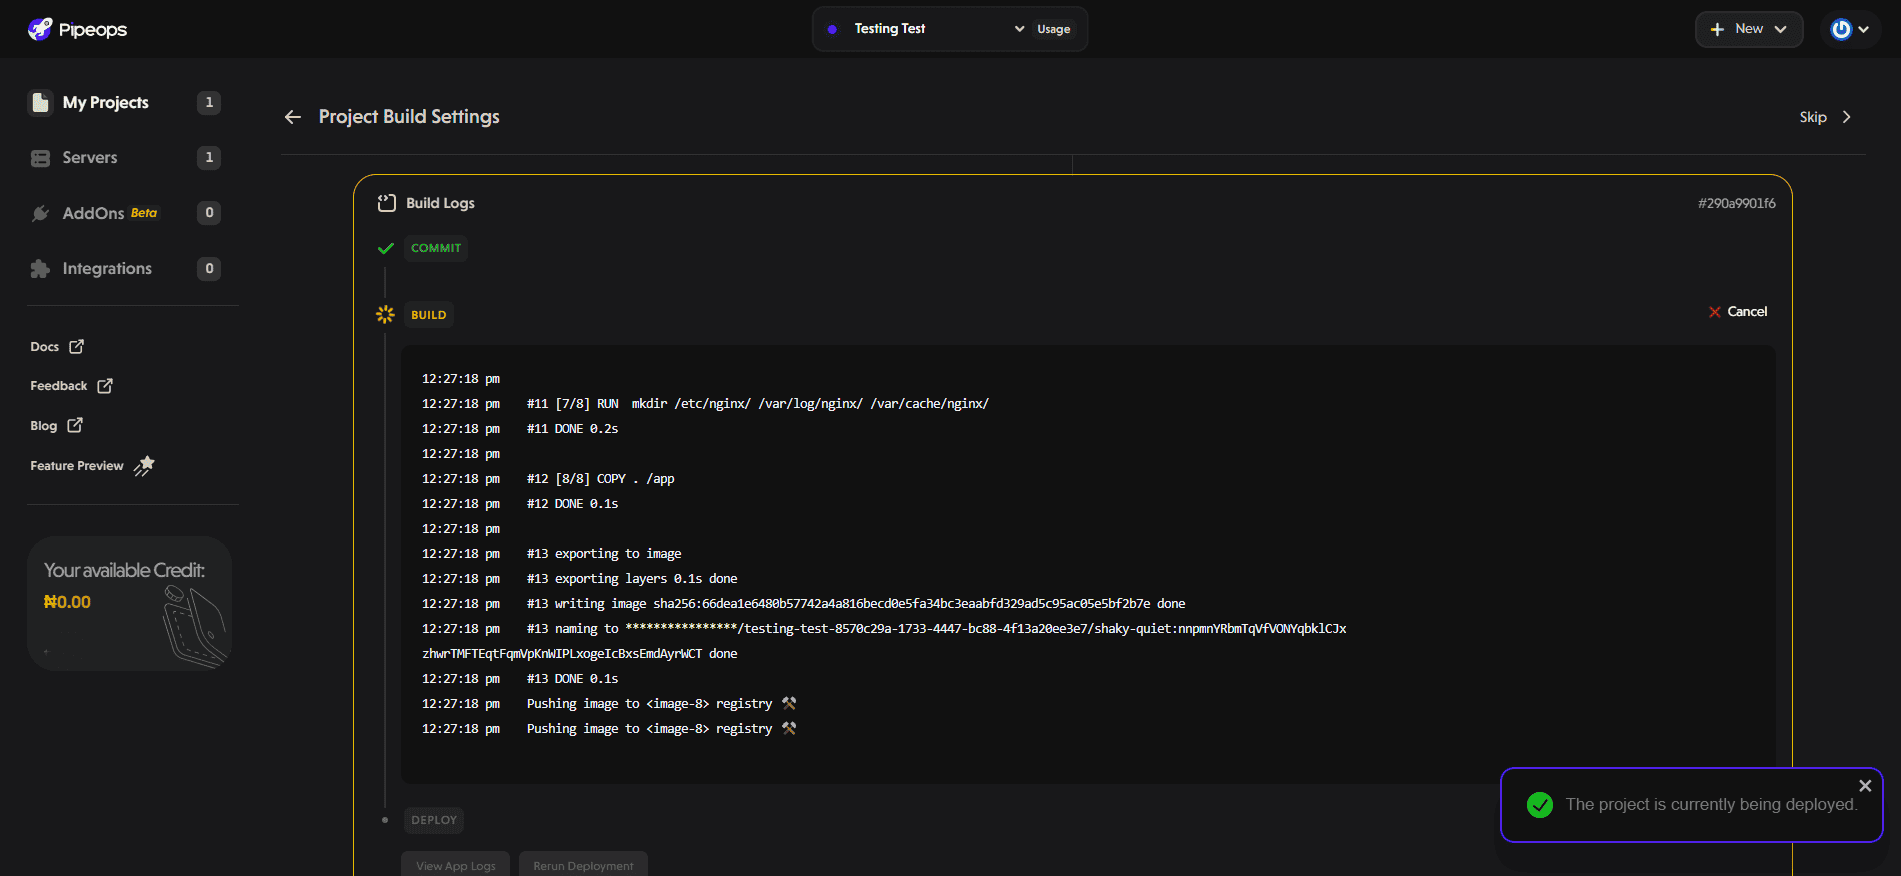The height and width of the screenshot is (876, 1901).
Task: Click the '#12 [8/8] COPY . /app' log line
Action: (x=601, y=479)
